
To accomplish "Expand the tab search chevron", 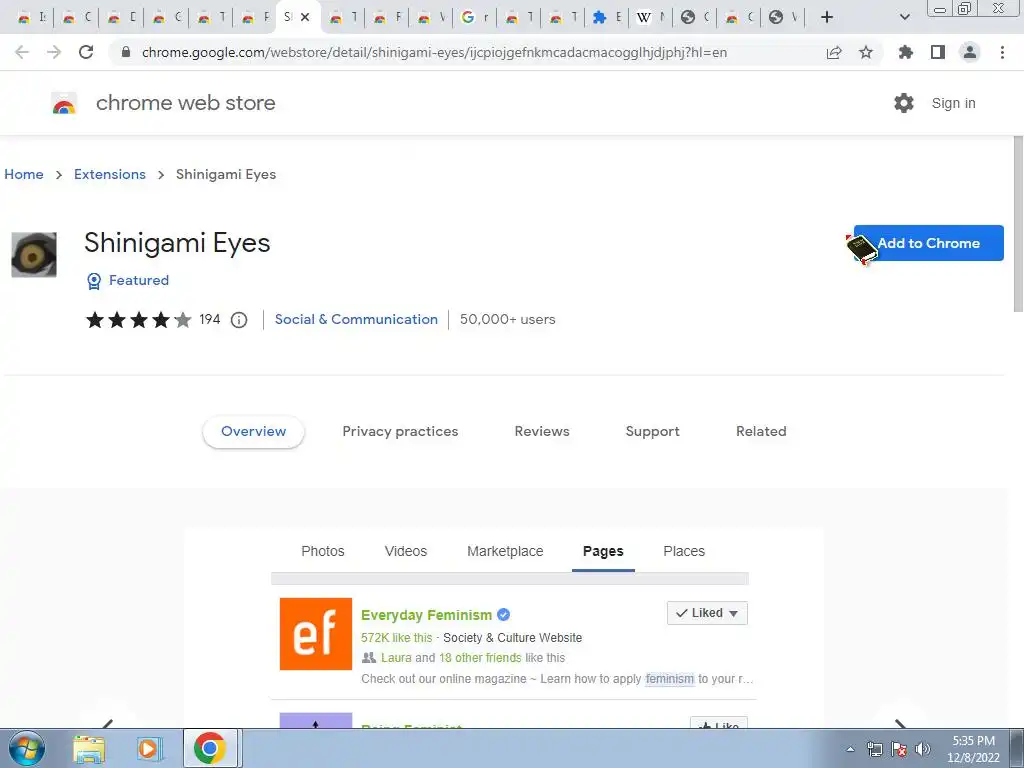I will pyautogui.click(x=904, y=17).
